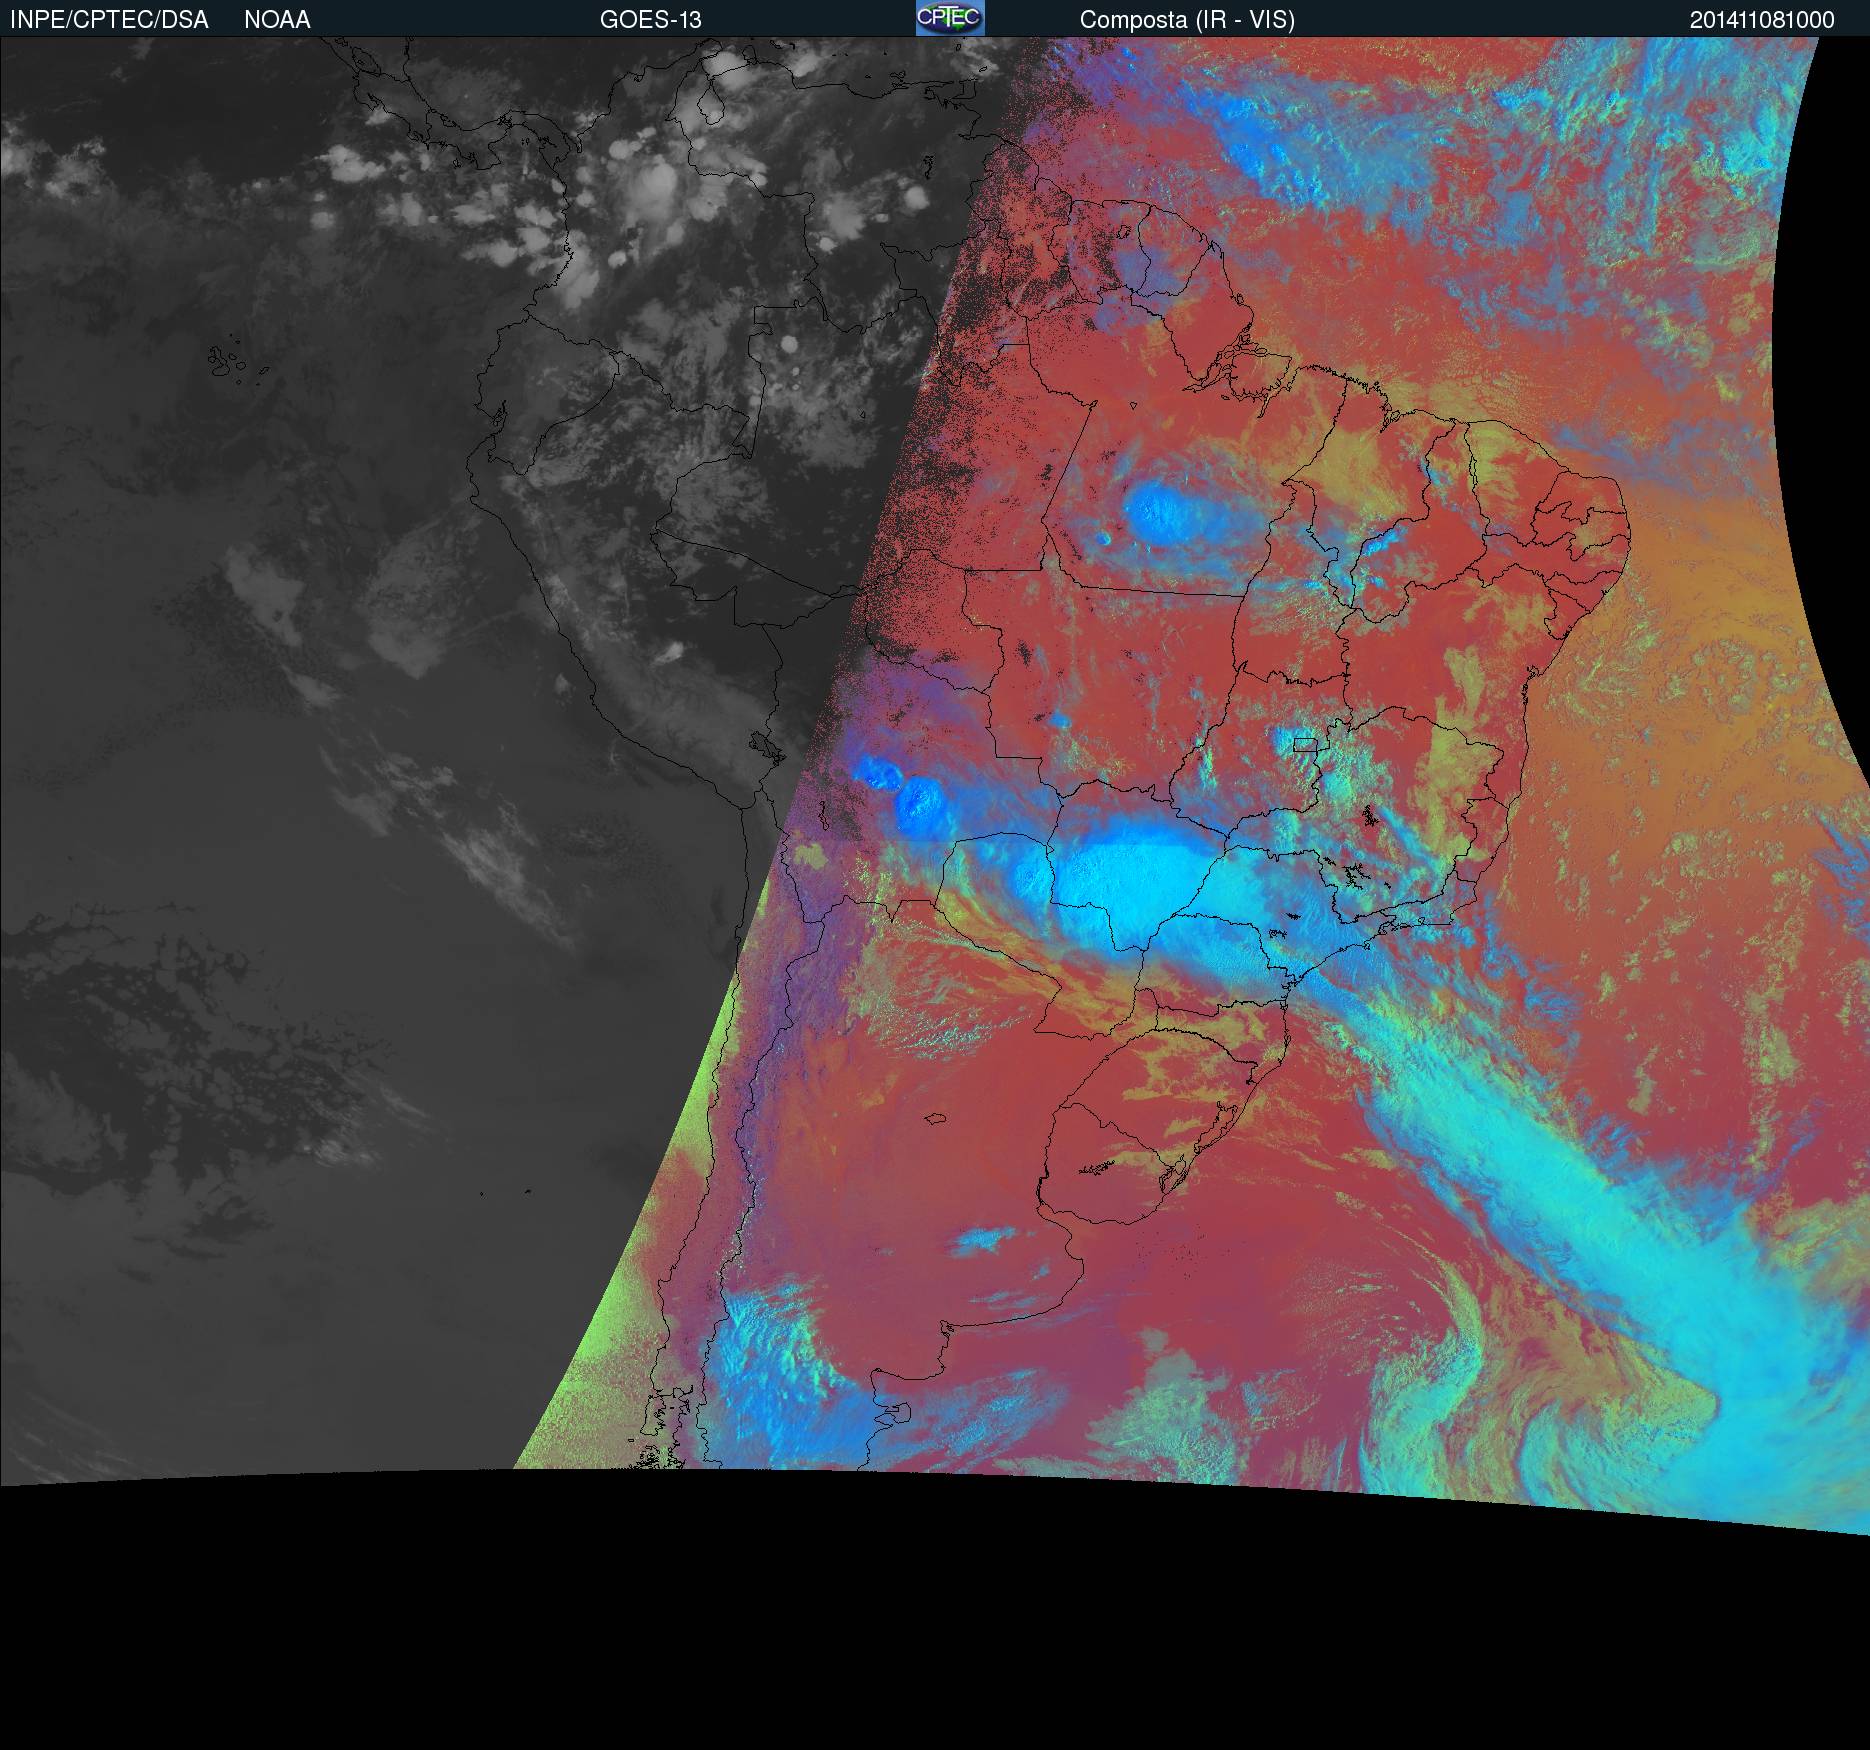Viewport: 1870px width, 1750px height.
Task: Click the Composta (IR - VIS) title
Action: pyautogui.click(x=1187, y=20)
